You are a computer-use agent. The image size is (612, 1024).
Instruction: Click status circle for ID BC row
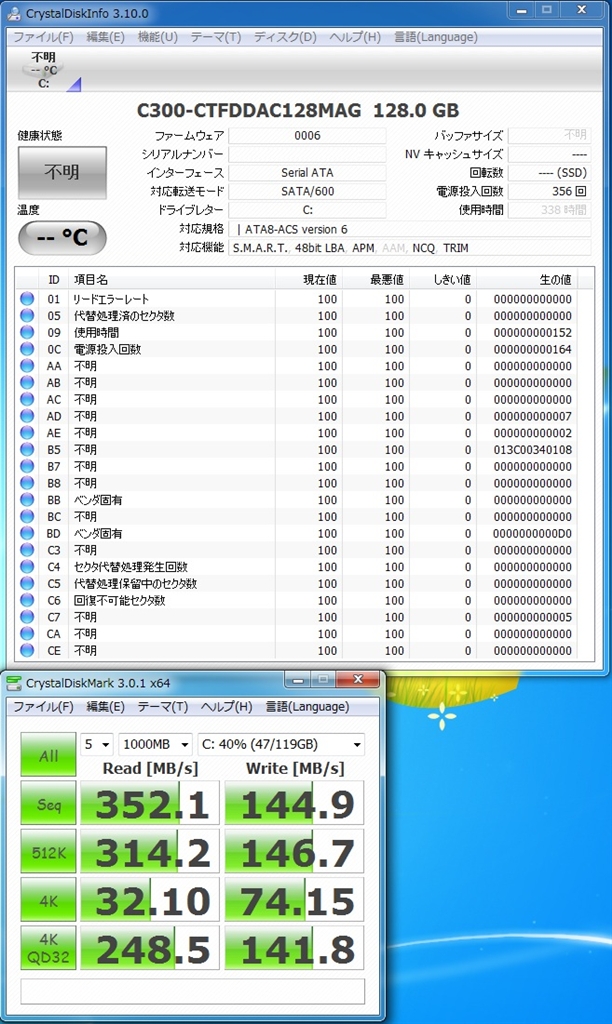pos(27,517)
